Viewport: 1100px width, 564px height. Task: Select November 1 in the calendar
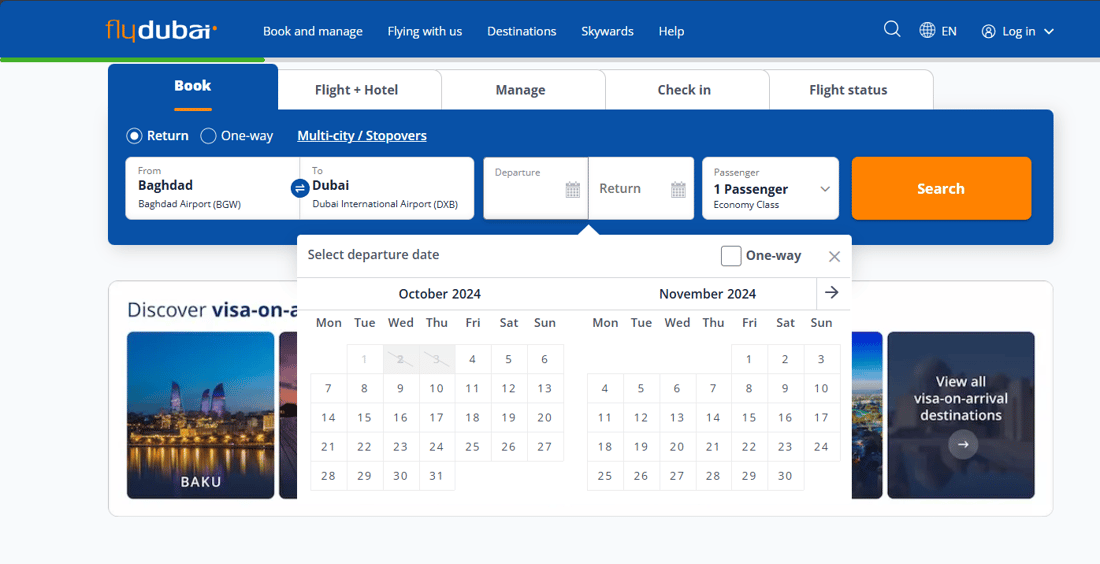coord(749,358)
